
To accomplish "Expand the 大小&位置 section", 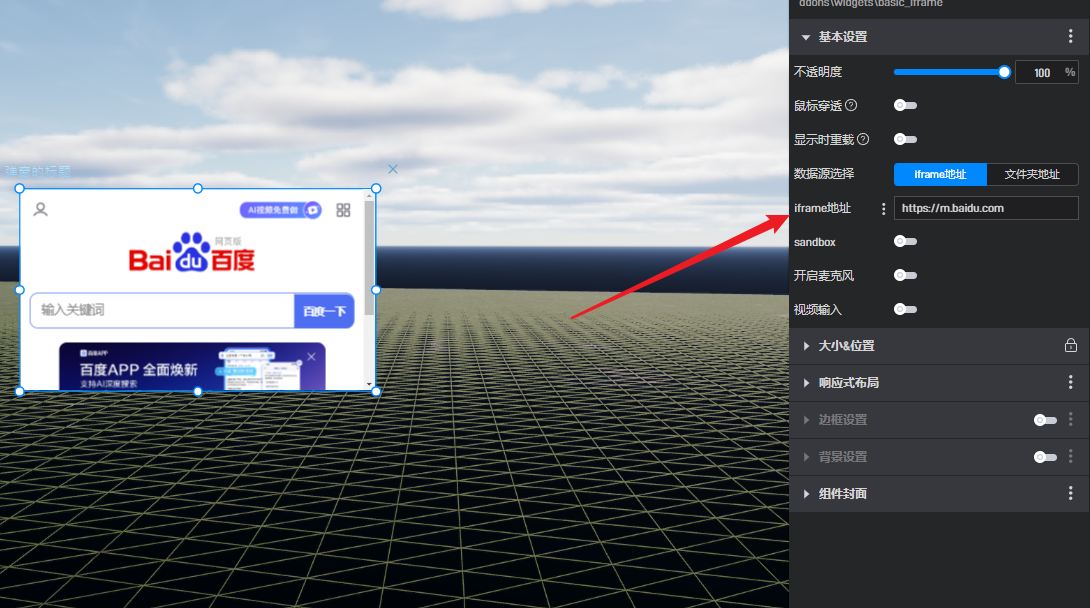I will click(806, 346).
